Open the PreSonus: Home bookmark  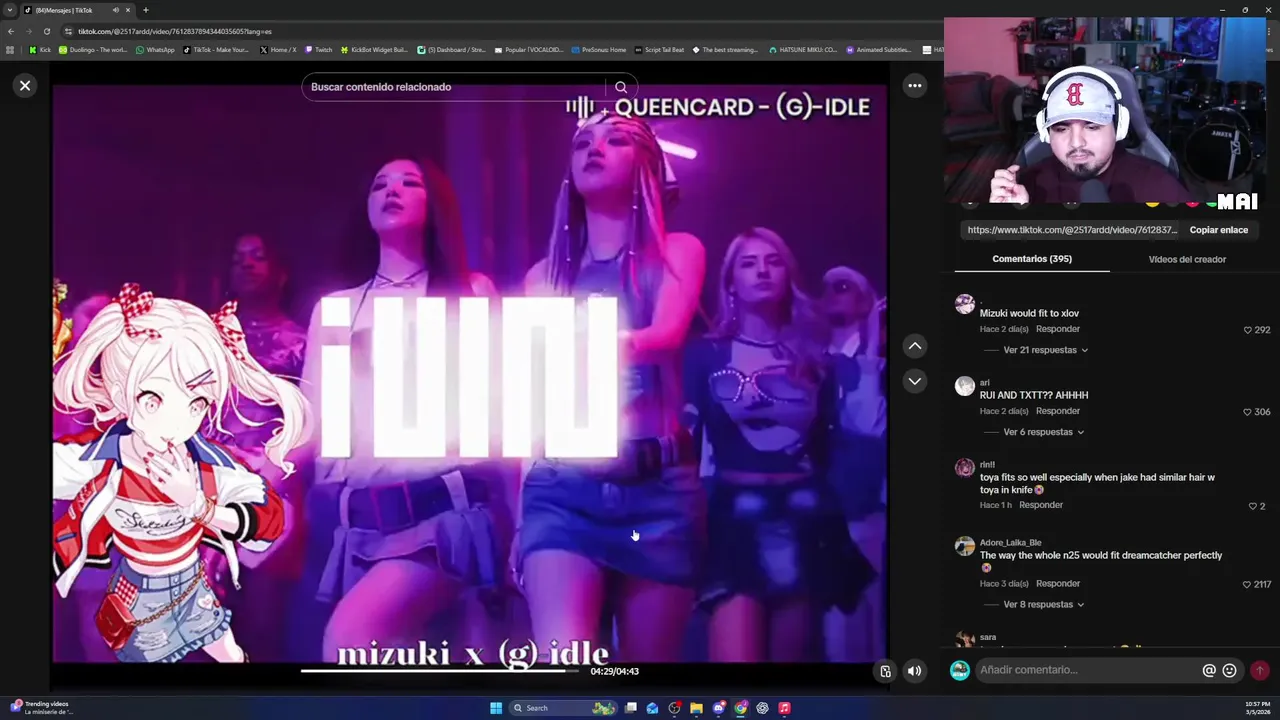(598, 49)
